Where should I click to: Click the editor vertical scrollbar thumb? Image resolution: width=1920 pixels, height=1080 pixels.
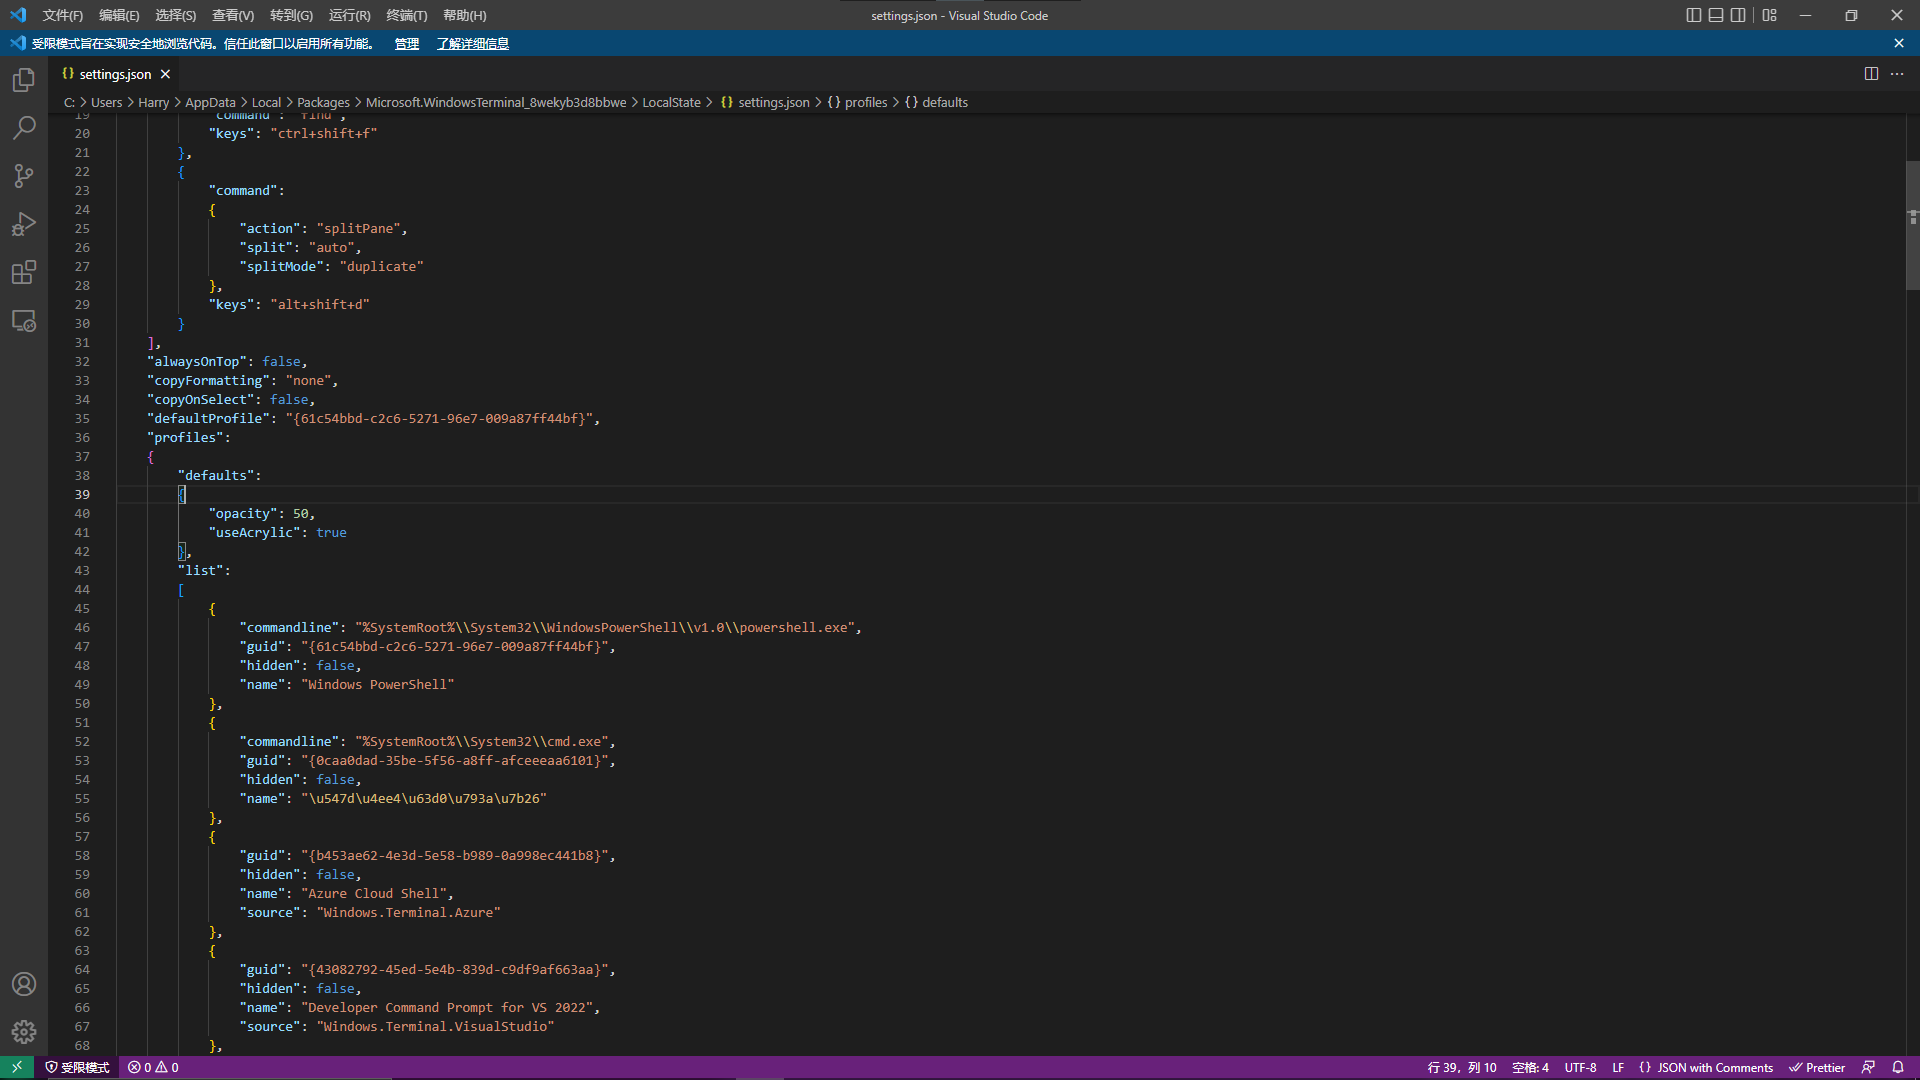click(1912, 225)
